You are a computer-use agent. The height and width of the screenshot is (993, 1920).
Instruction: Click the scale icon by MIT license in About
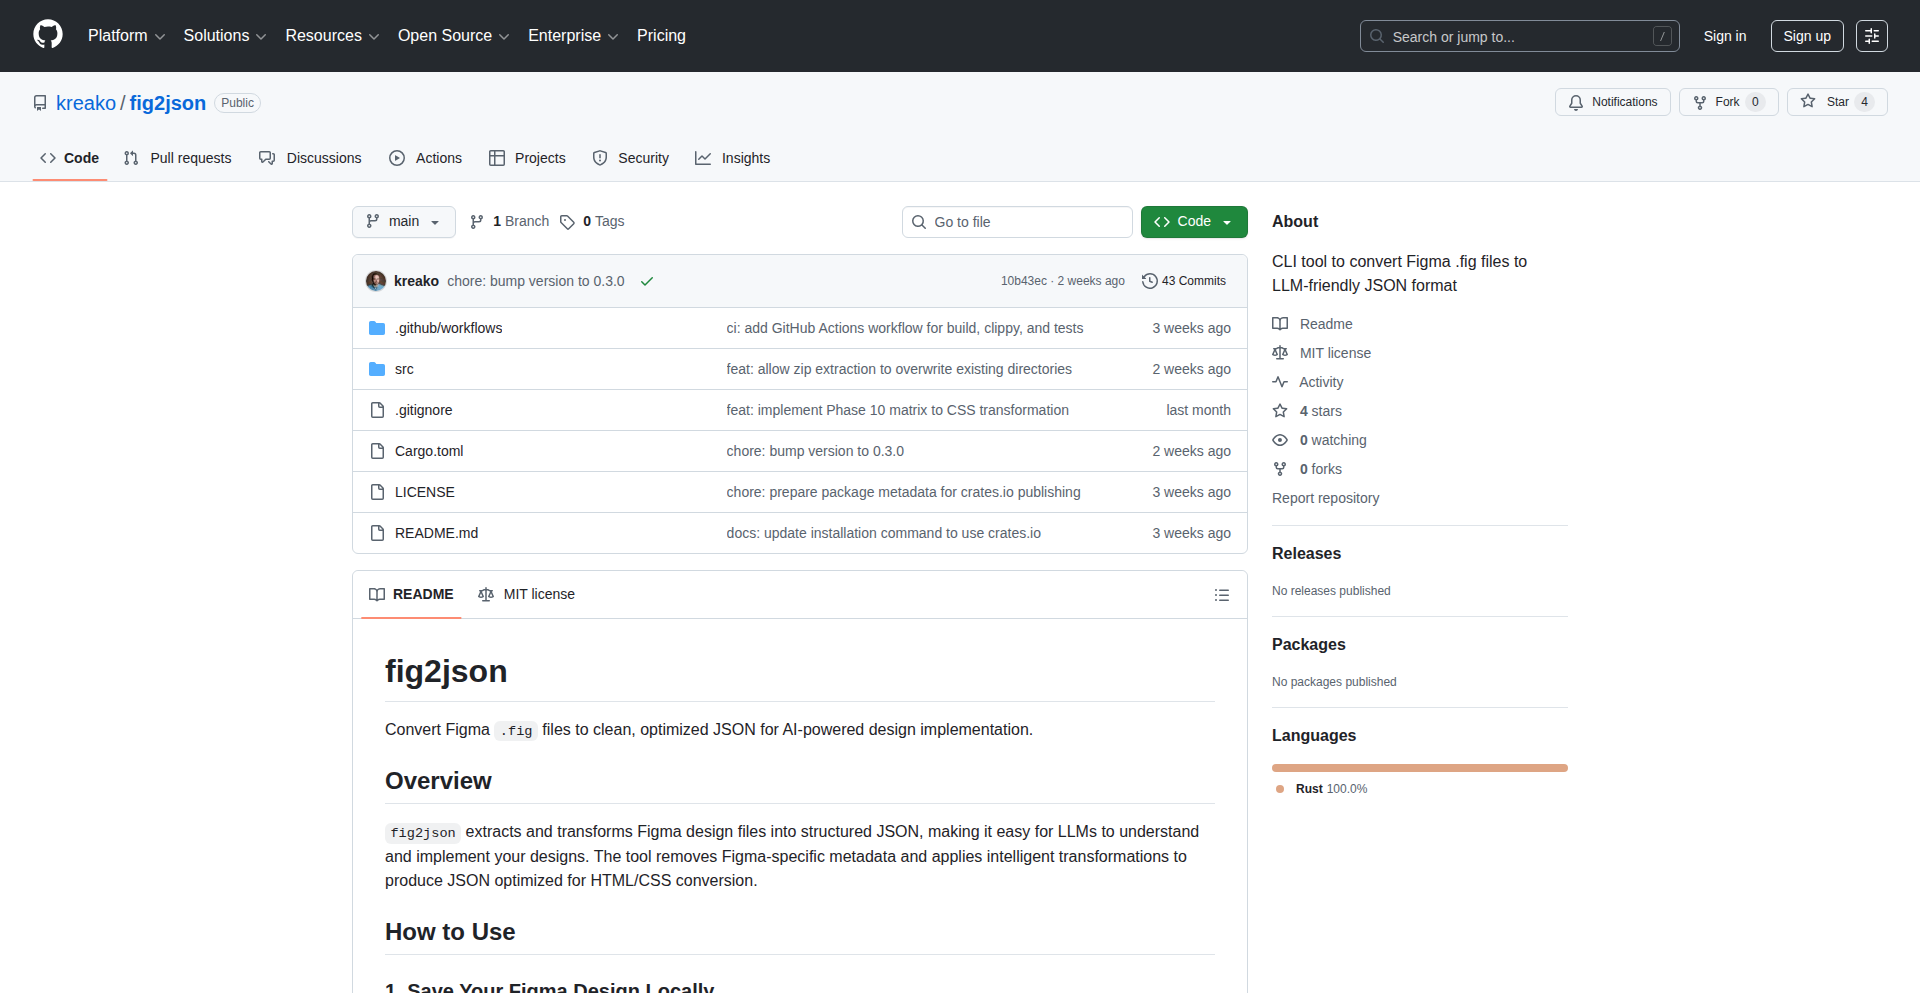(1280, 353)
